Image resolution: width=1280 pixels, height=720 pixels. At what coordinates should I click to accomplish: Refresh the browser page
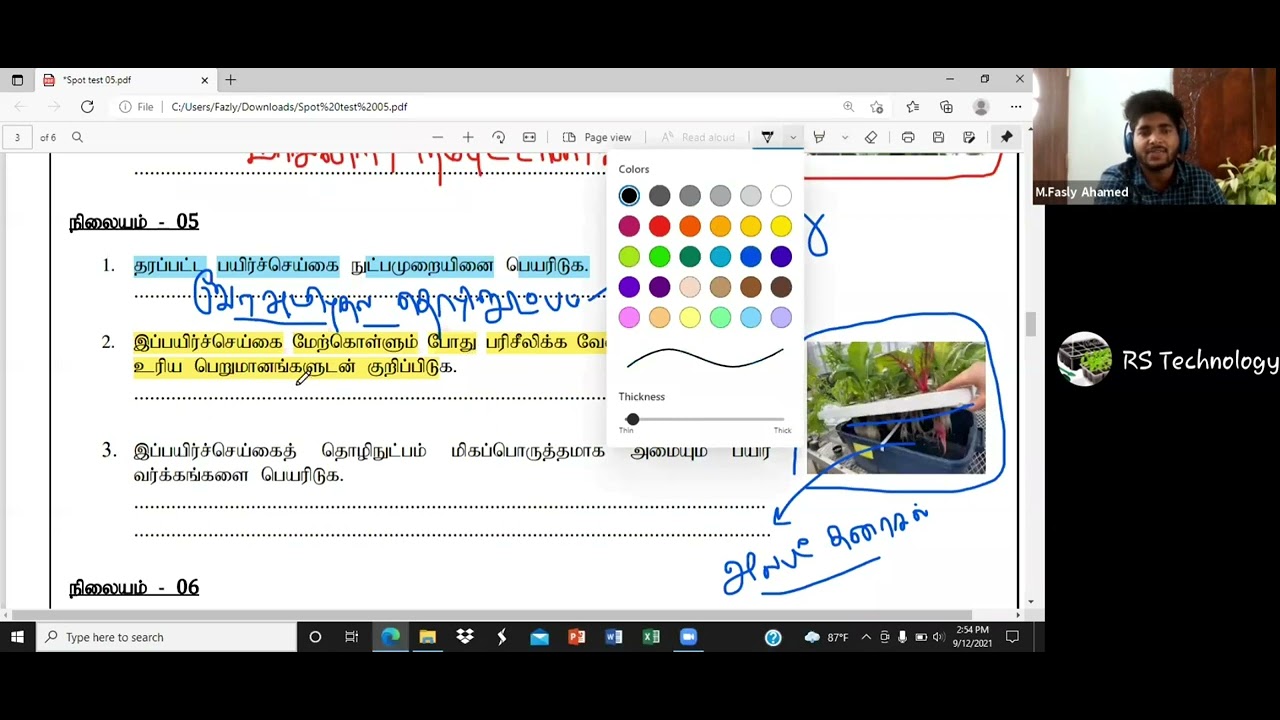87,107
